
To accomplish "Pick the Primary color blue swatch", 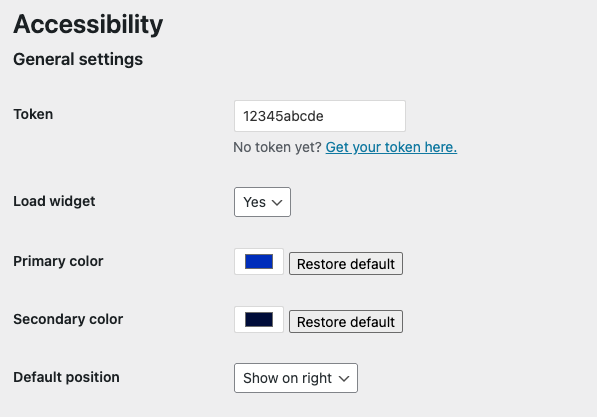I will pyautogui.click(x=259, y=262).
